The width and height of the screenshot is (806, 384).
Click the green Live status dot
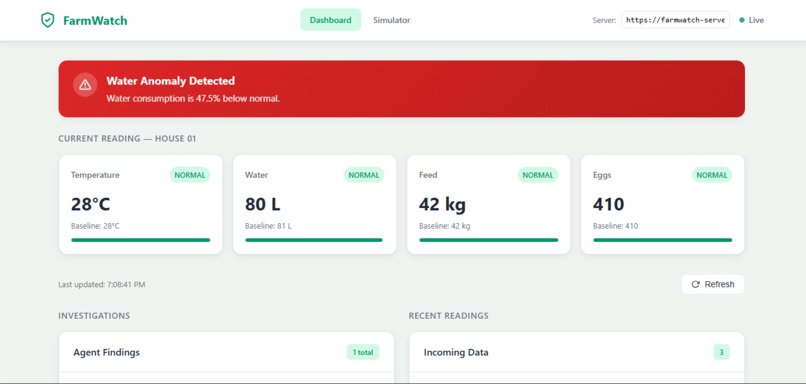pyautogui.click(x=741, y=20)
